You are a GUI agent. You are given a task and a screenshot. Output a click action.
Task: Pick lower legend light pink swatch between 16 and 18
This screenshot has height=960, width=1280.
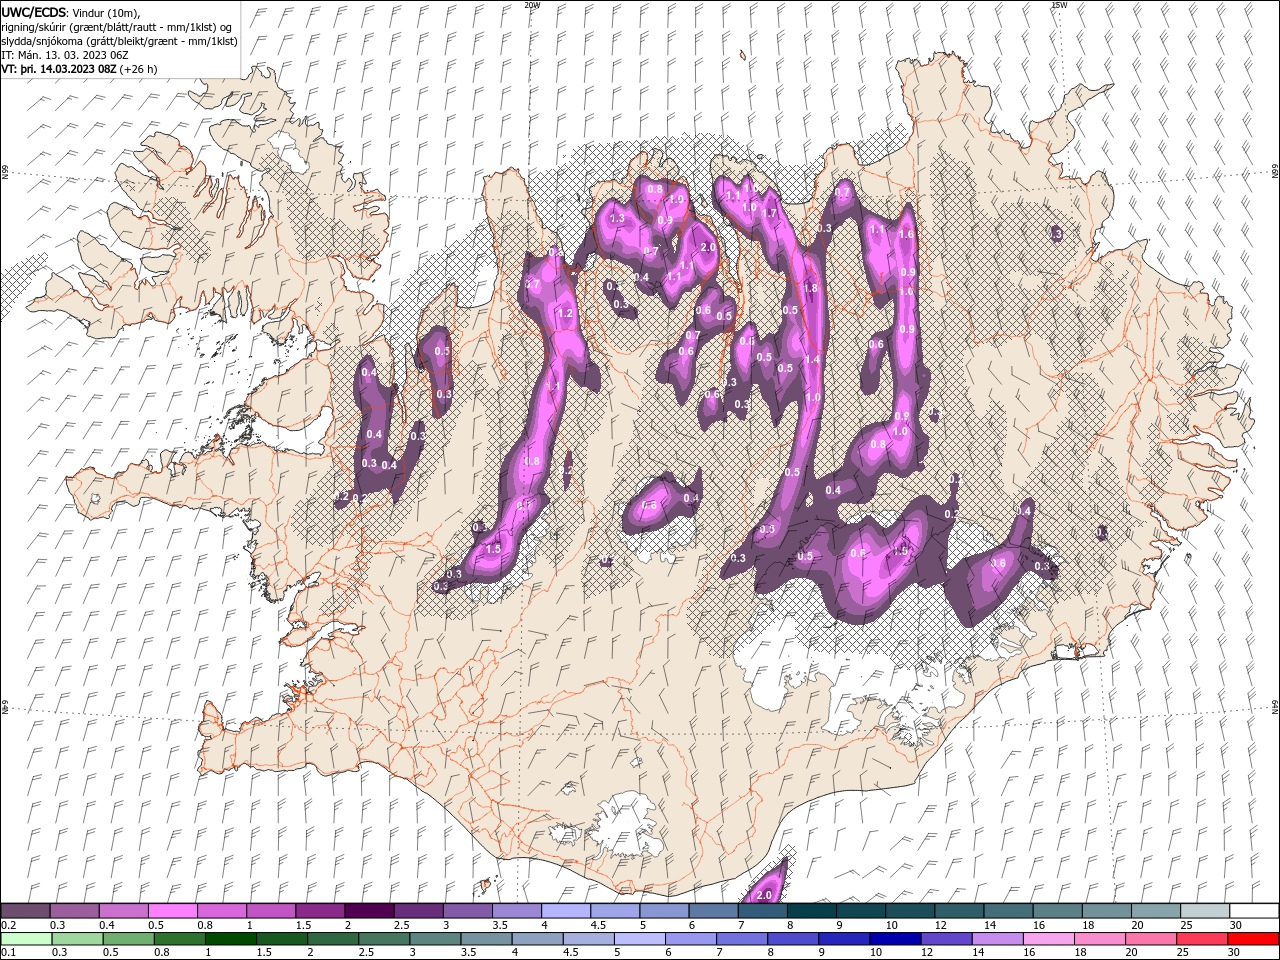(x=1048, y=939)
